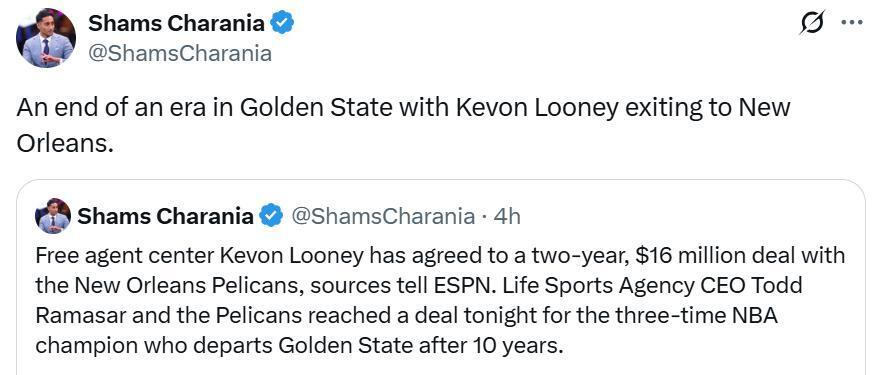Open the quoted post via the 4h timestamp

(x=507, y=216)
